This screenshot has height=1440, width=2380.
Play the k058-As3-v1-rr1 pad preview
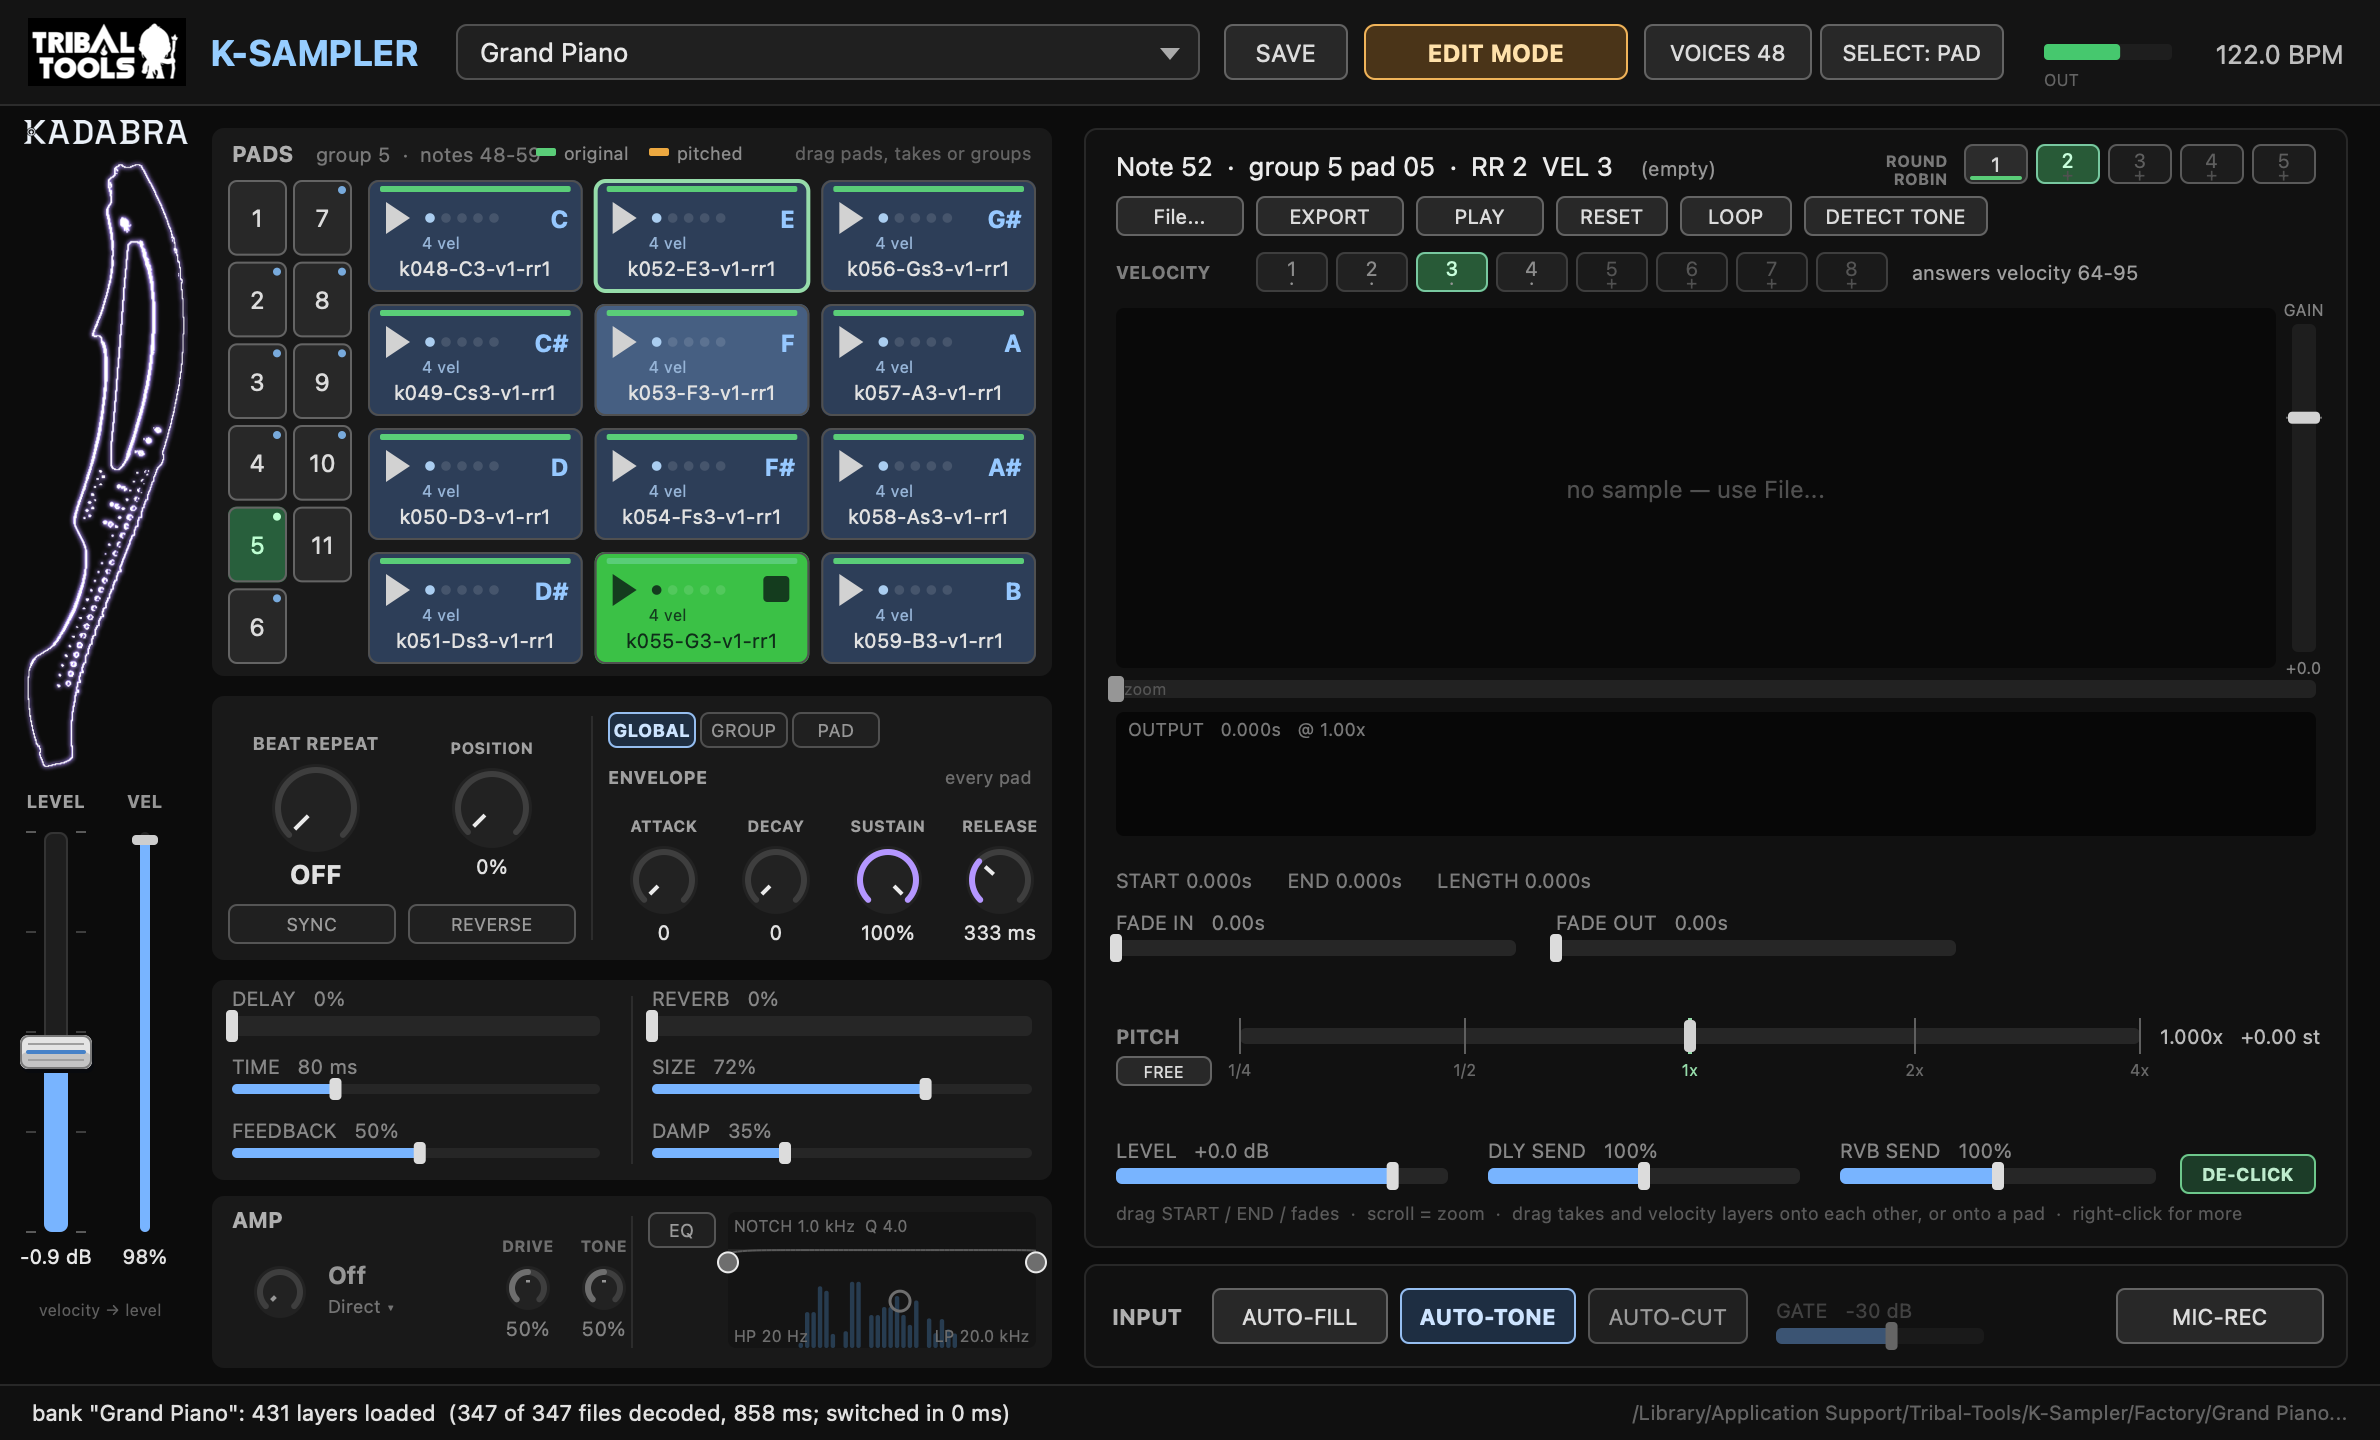coord(851,466)
